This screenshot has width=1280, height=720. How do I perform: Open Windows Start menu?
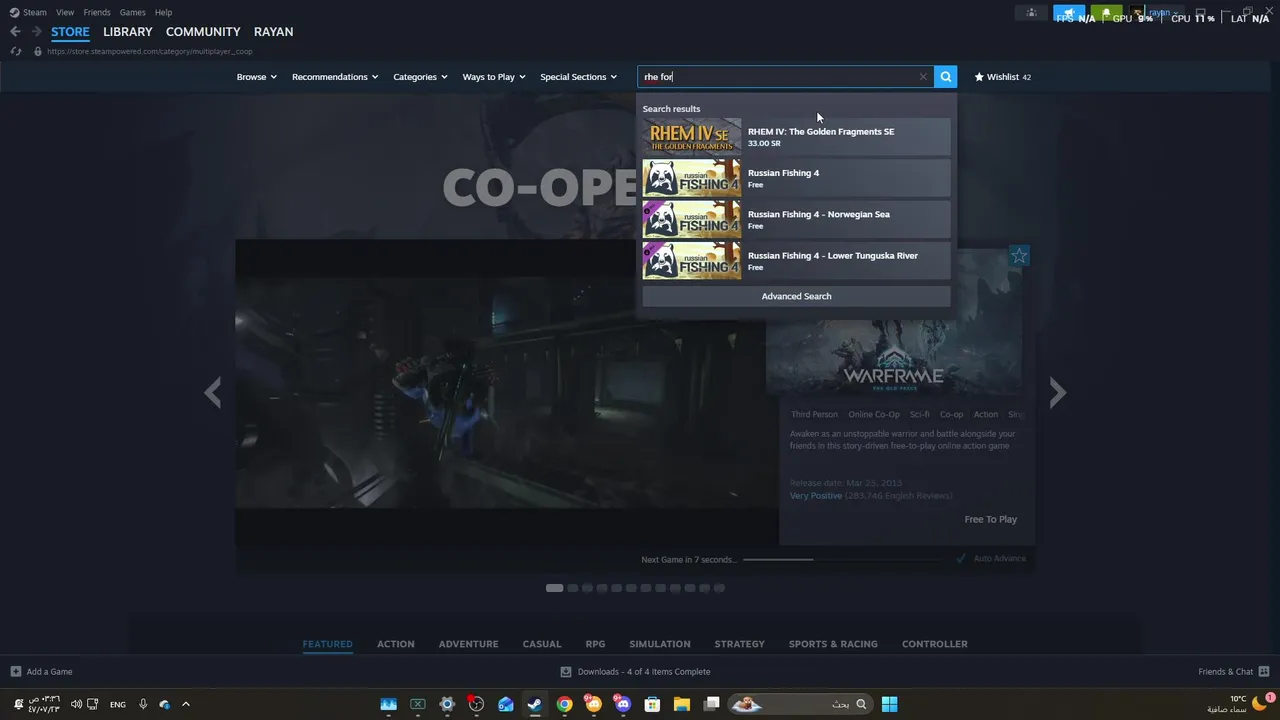coord(889,704)
